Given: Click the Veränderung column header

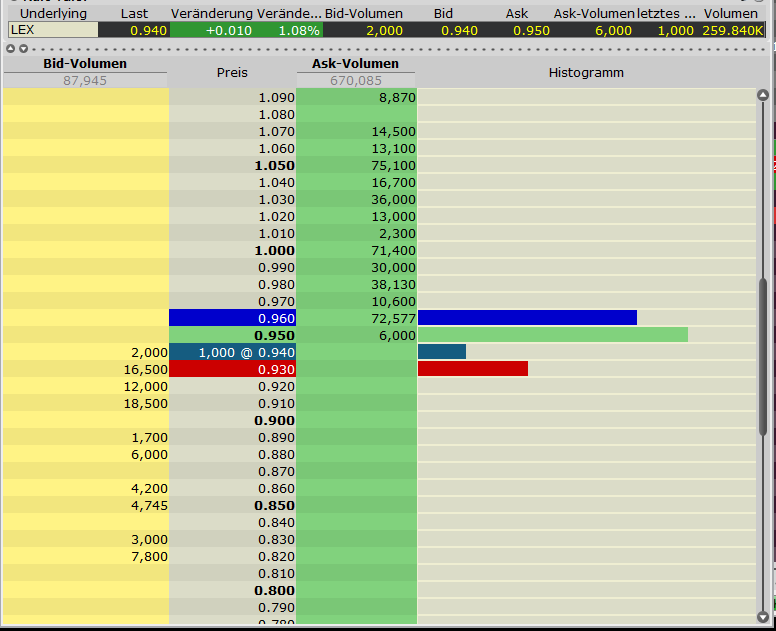Looking at the screenshot, I should point(212,14).
